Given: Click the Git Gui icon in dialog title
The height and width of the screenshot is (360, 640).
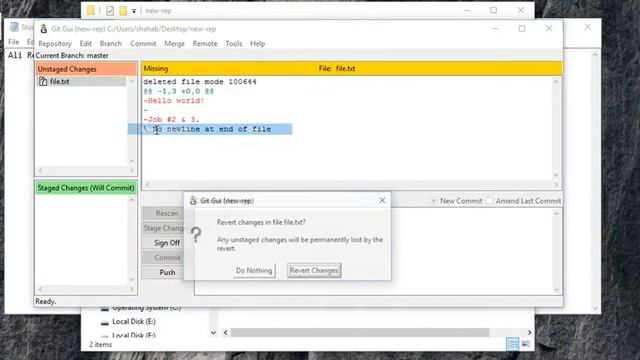Looking at the screenshot, I should pos(193,200).
